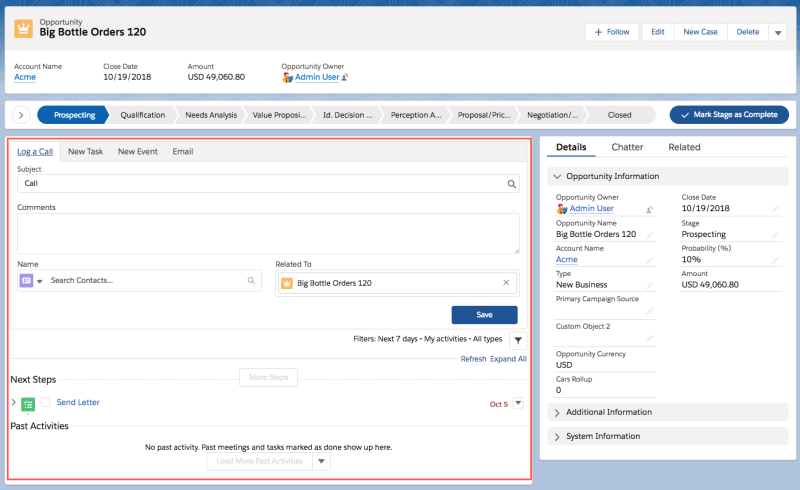
Task: Open contact type dropdown in Name field
Action: pos(39,281)
